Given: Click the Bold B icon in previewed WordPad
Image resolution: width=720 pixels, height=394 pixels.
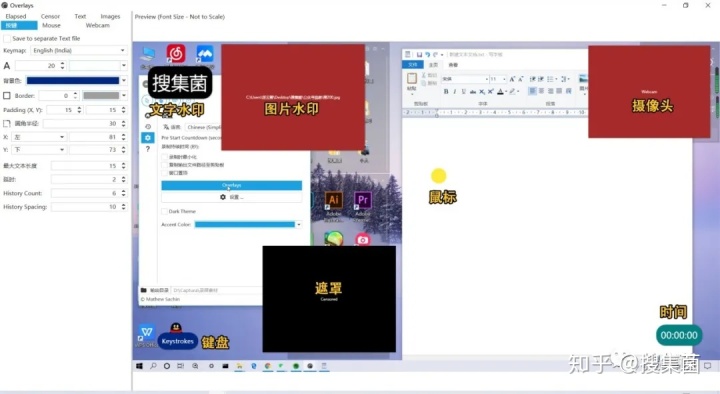Looking at the screenshot, I should tap(445, 91).
